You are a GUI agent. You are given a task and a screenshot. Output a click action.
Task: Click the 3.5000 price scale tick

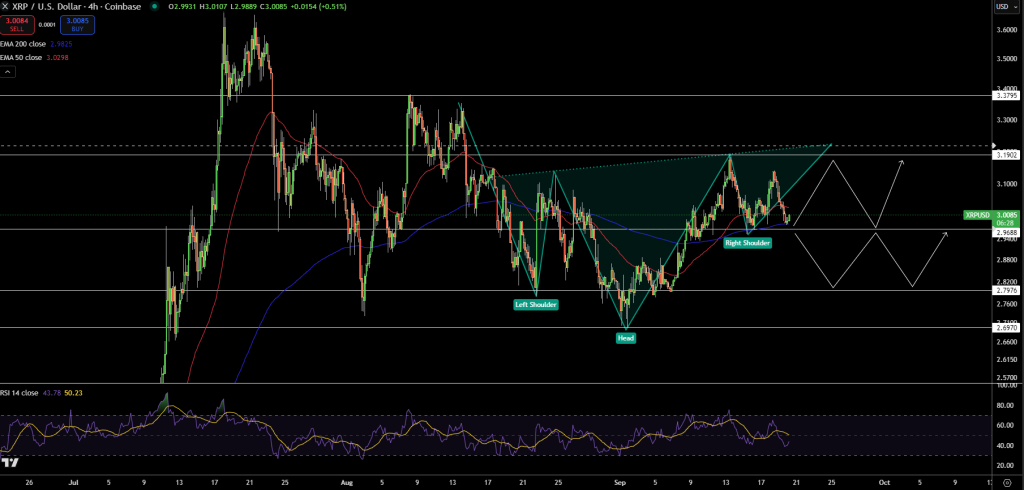pyautogui.click(x=1006, y=59)
